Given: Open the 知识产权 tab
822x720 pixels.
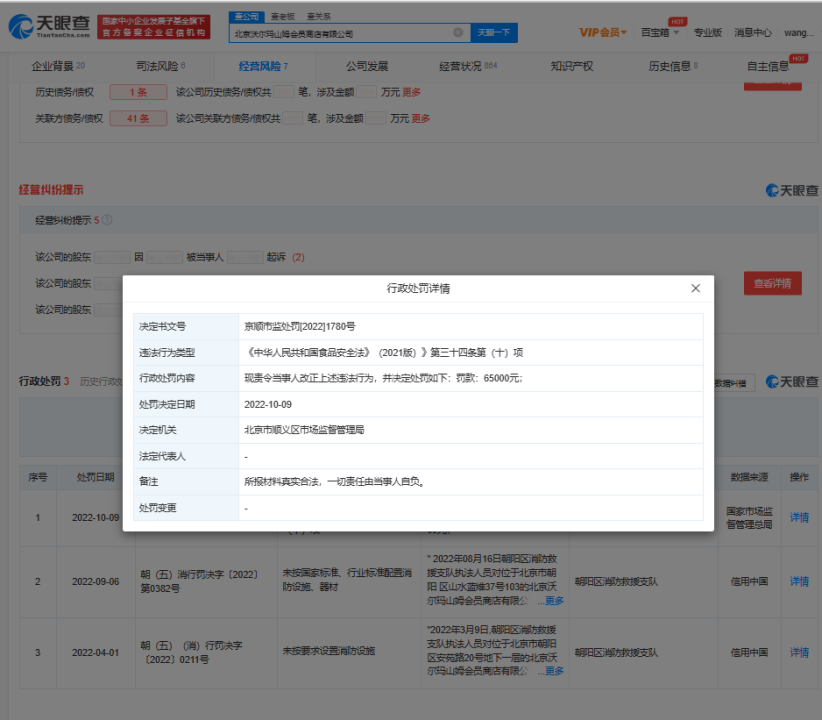Looking at the screenshot, I should click(x=571, y=66).
